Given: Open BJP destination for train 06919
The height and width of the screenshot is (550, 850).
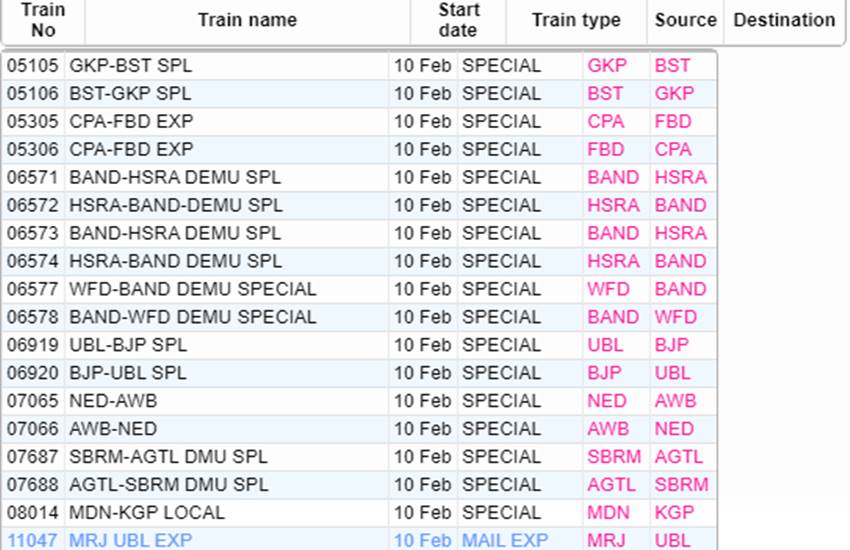Looking at the screenshot, I should pos(671,345).
